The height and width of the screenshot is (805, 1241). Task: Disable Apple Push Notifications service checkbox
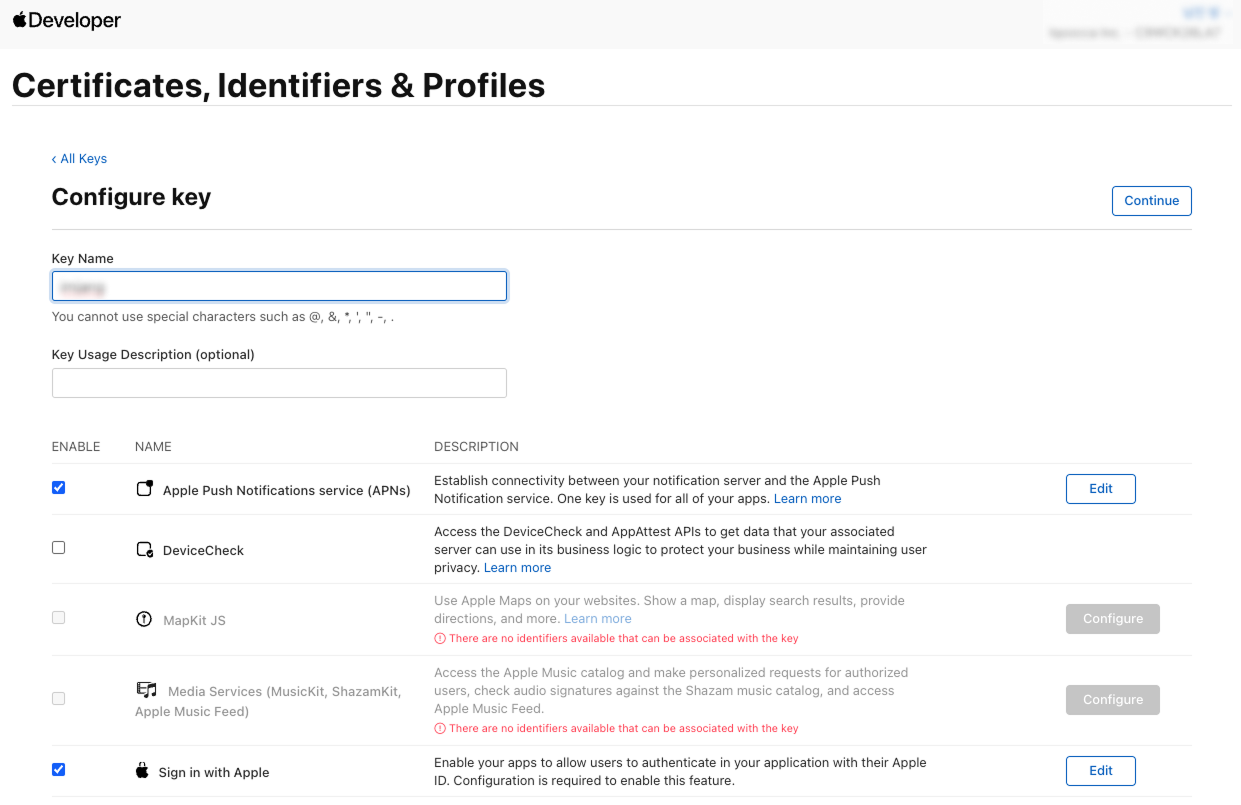click(x=58, y=488)
